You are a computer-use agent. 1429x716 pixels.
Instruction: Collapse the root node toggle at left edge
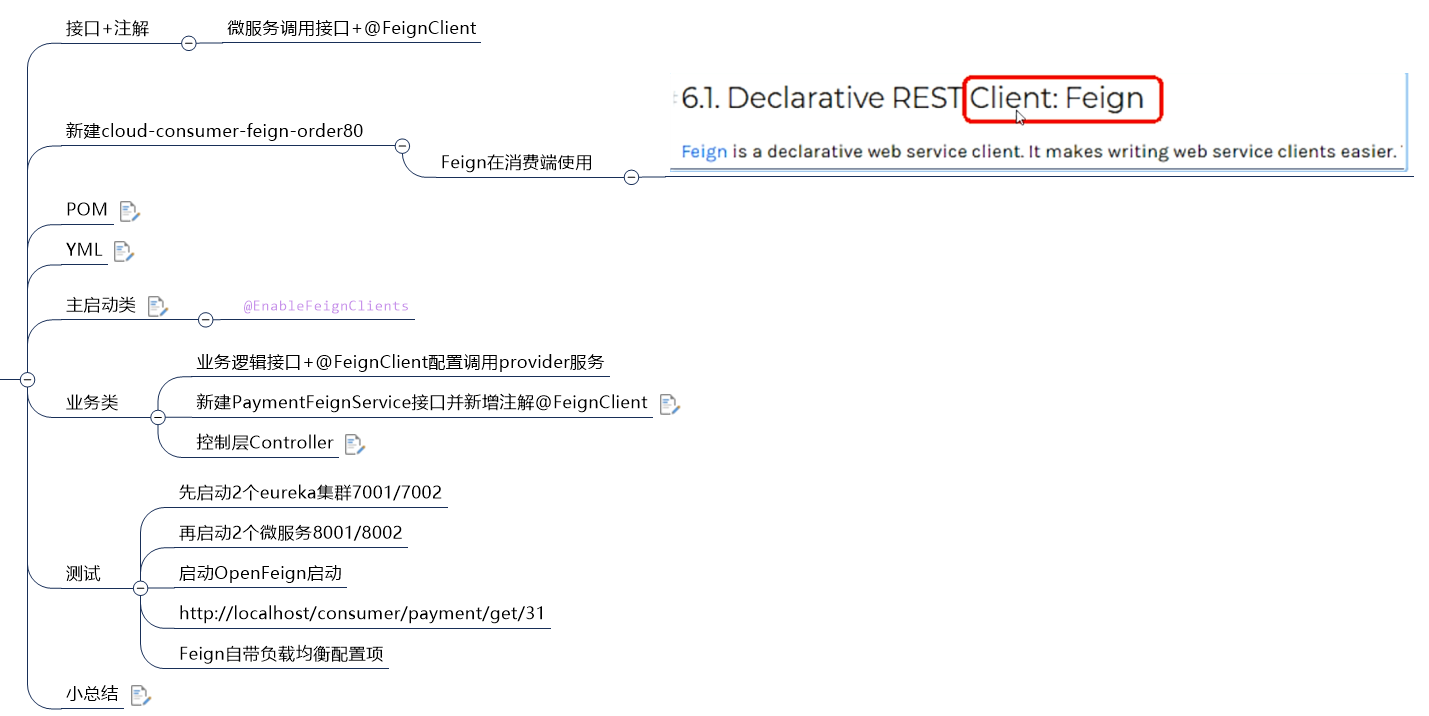(x=28, y=379)
